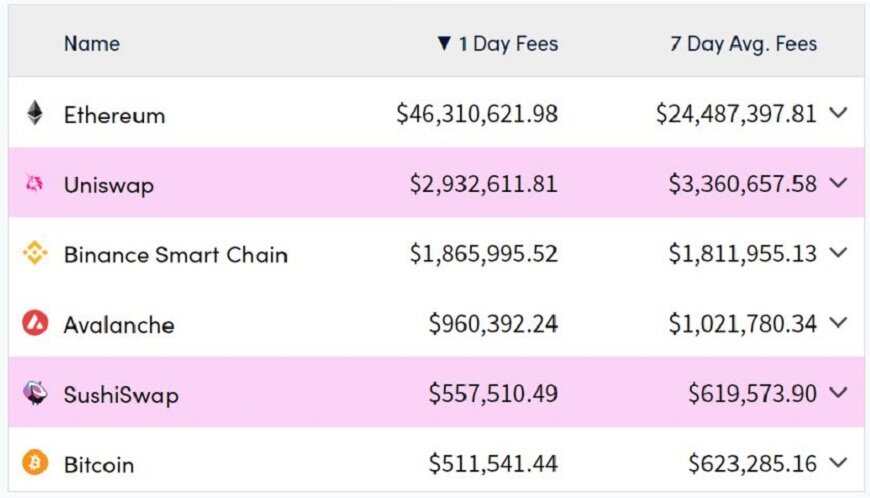
Task: Sort by the 1 Day Fees column
Action: [508, 44]
